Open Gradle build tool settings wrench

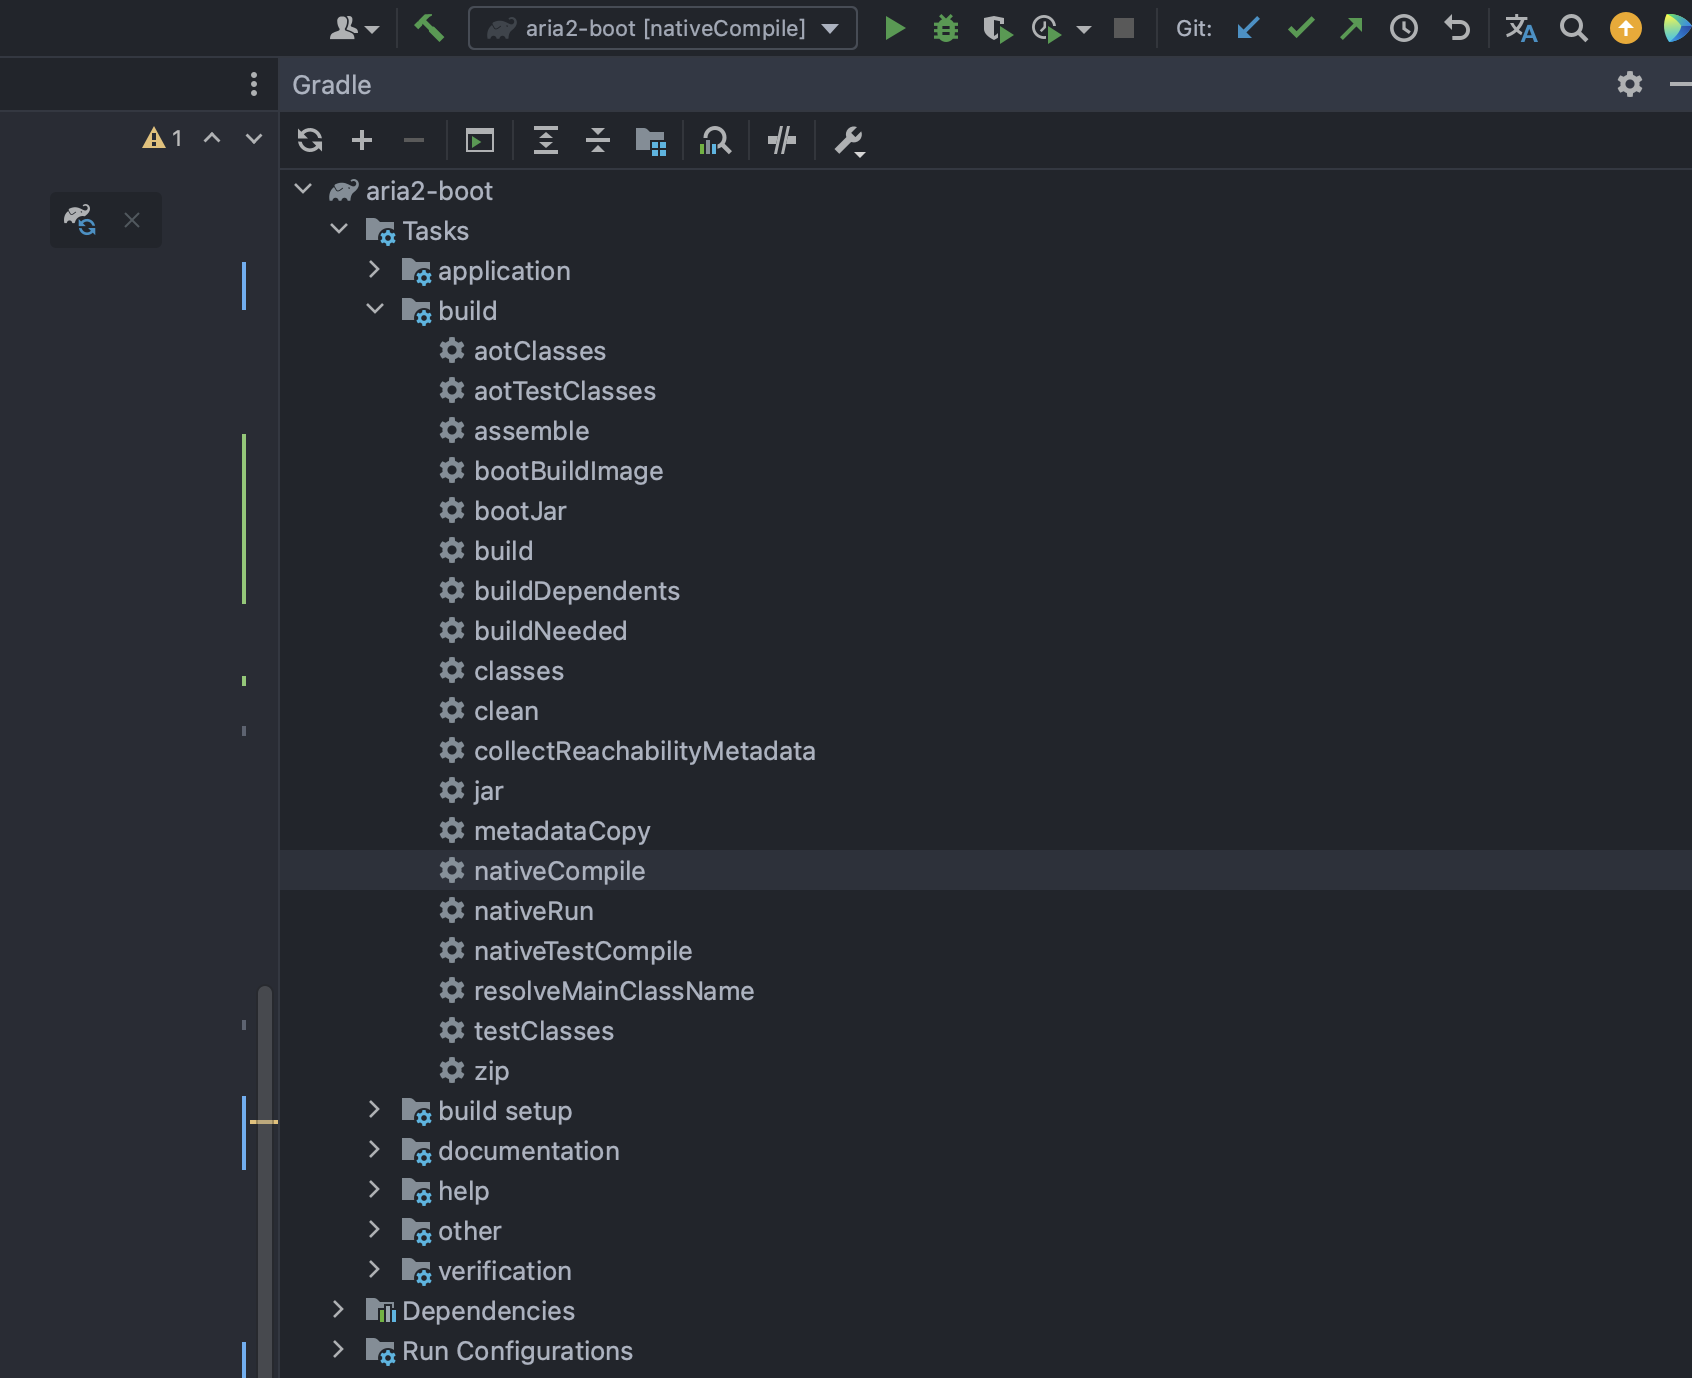point(850,141)
